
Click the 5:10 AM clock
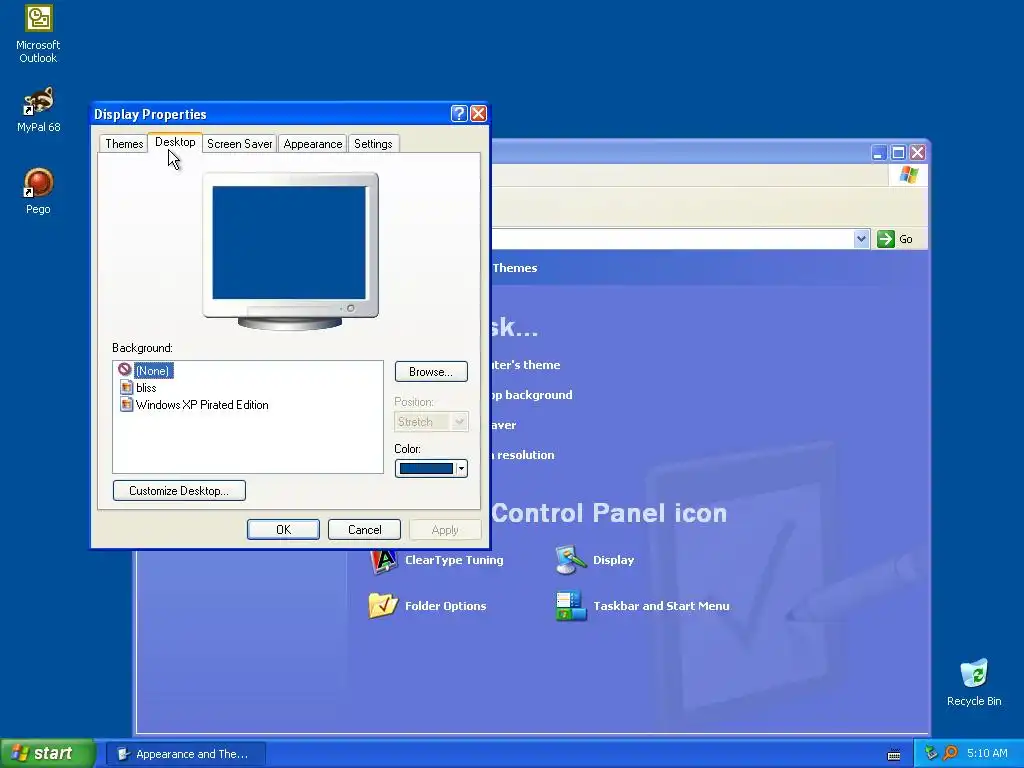click(987, 753)
